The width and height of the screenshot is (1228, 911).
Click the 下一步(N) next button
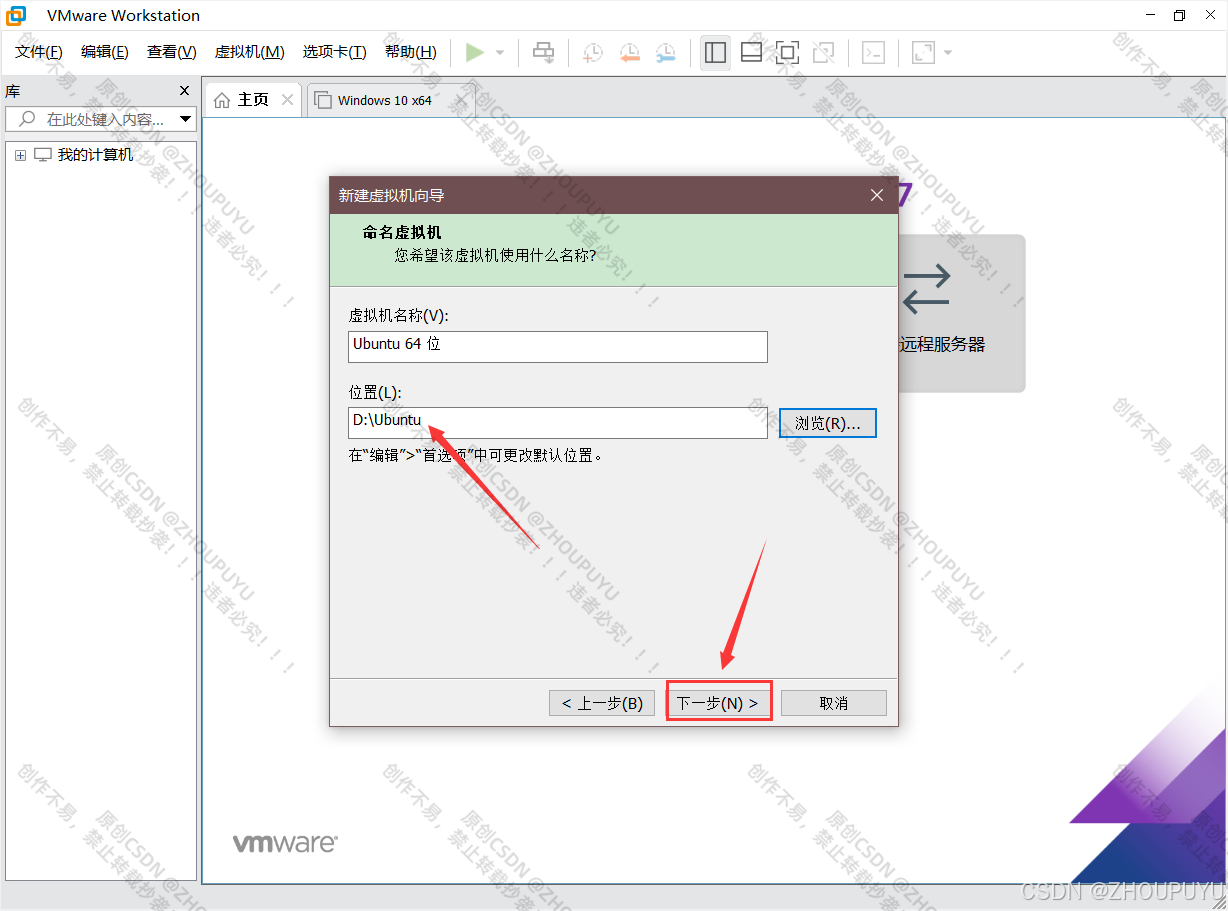tap(718, 703)
